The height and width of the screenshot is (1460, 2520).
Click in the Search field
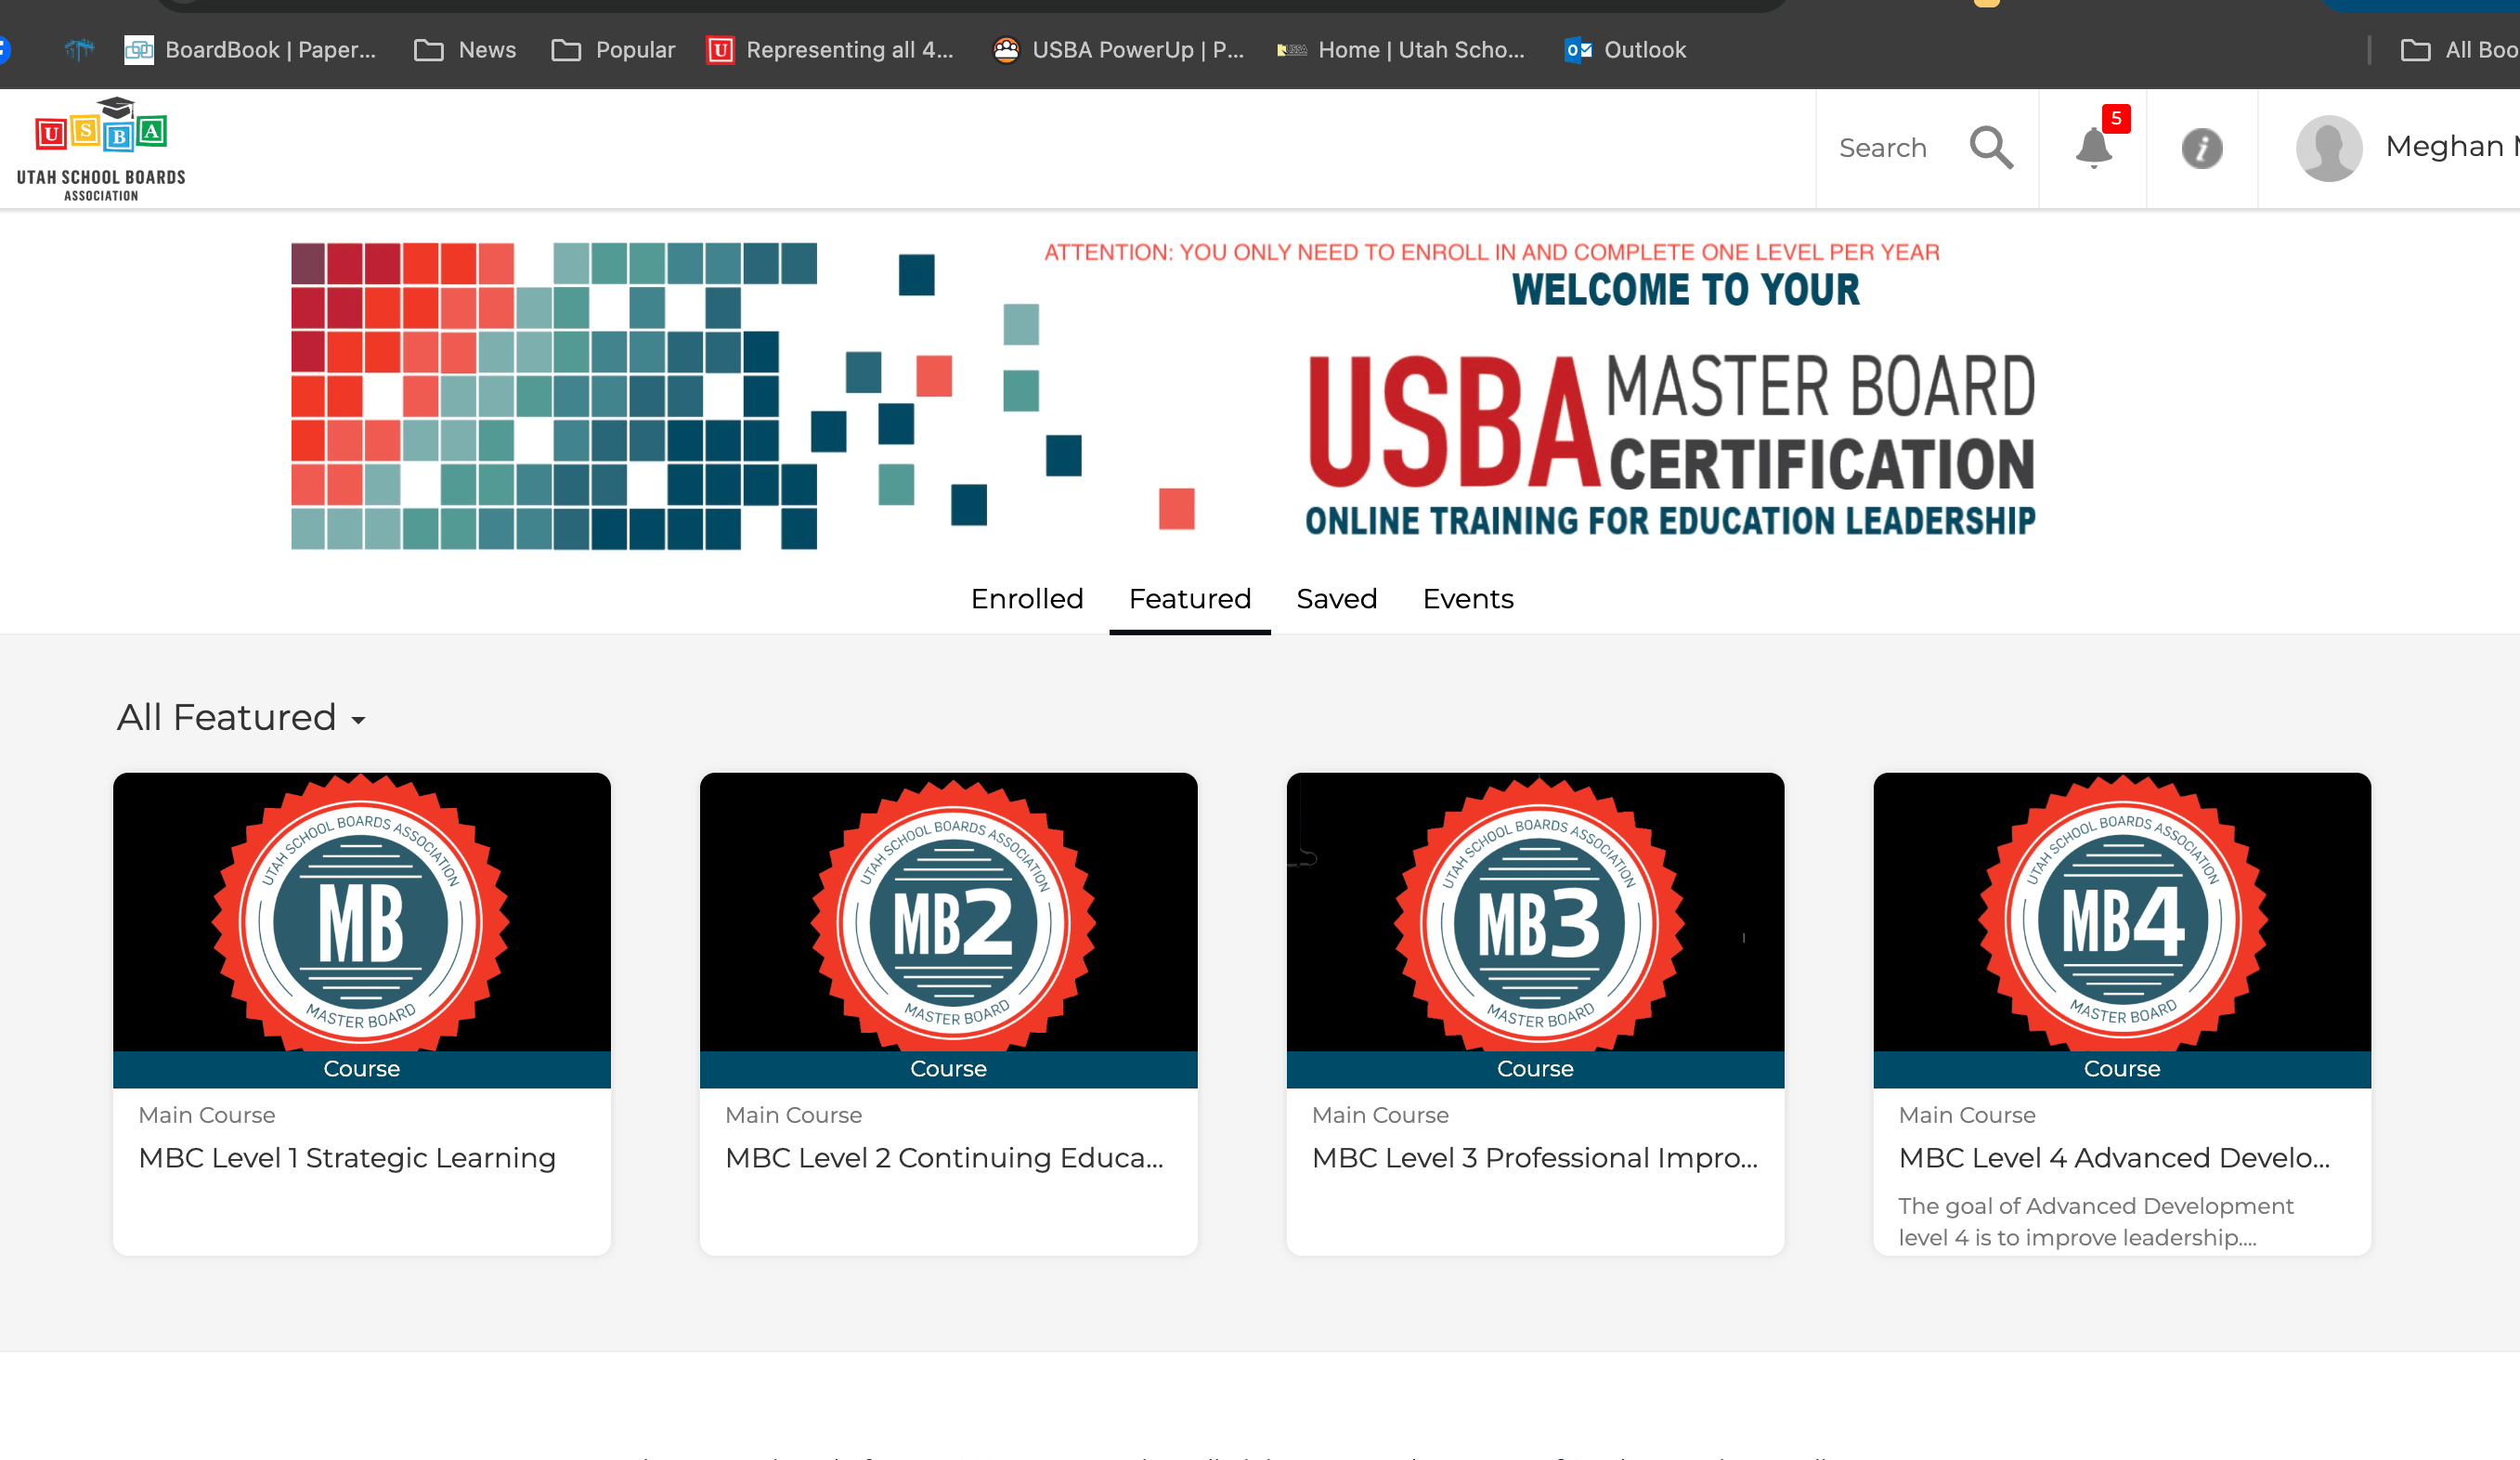pos(1883,148)
